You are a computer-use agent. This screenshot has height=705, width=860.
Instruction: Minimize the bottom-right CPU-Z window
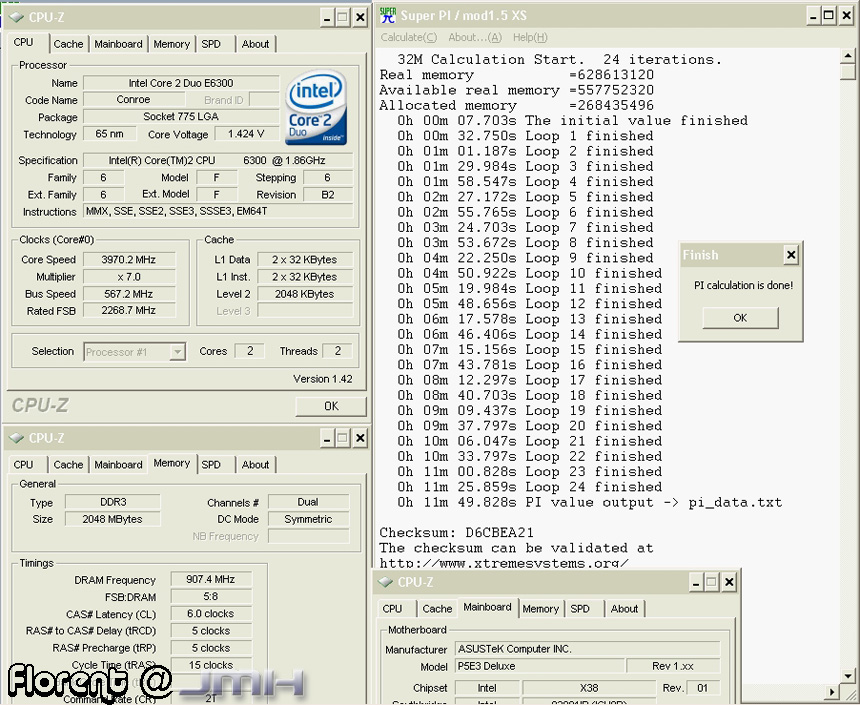[x=696, y=582]
